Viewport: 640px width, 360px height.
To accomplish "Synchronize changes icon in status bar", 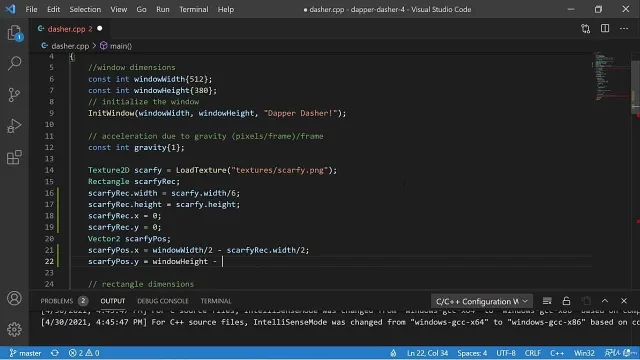I will click(55, 353).
